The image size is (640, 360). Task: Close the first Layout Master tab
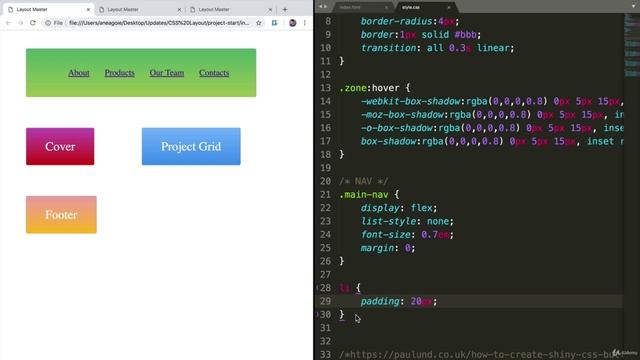click(x=88, y=9)
